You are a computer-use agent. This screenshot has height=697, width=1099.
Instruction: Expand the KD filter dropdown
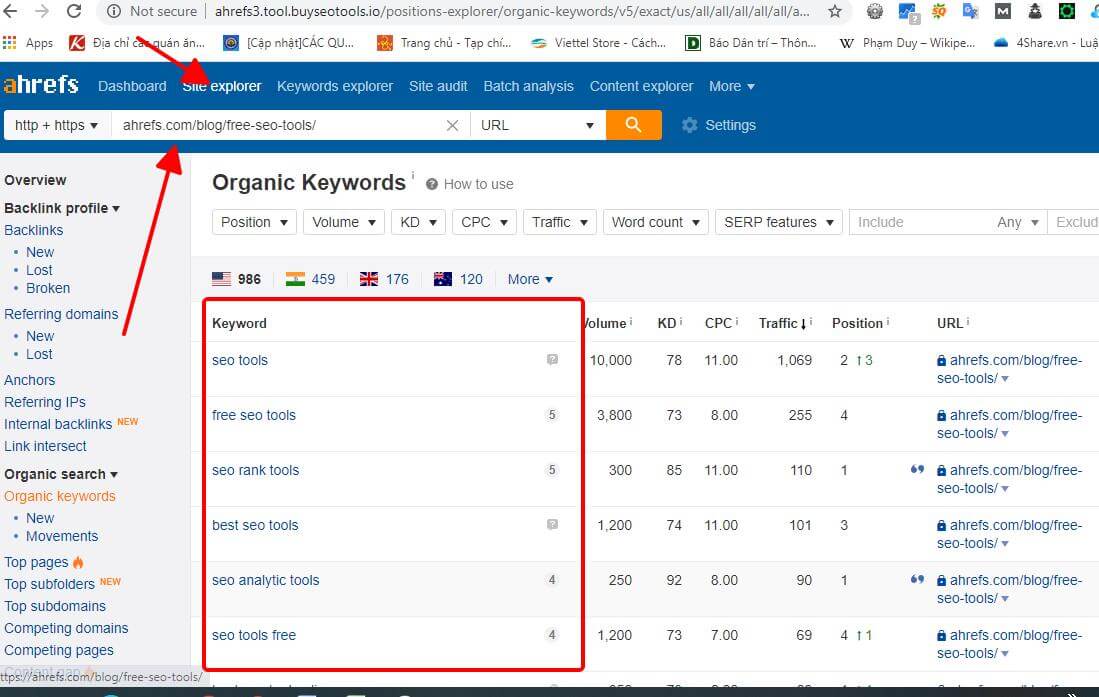(x=418, y=222)
